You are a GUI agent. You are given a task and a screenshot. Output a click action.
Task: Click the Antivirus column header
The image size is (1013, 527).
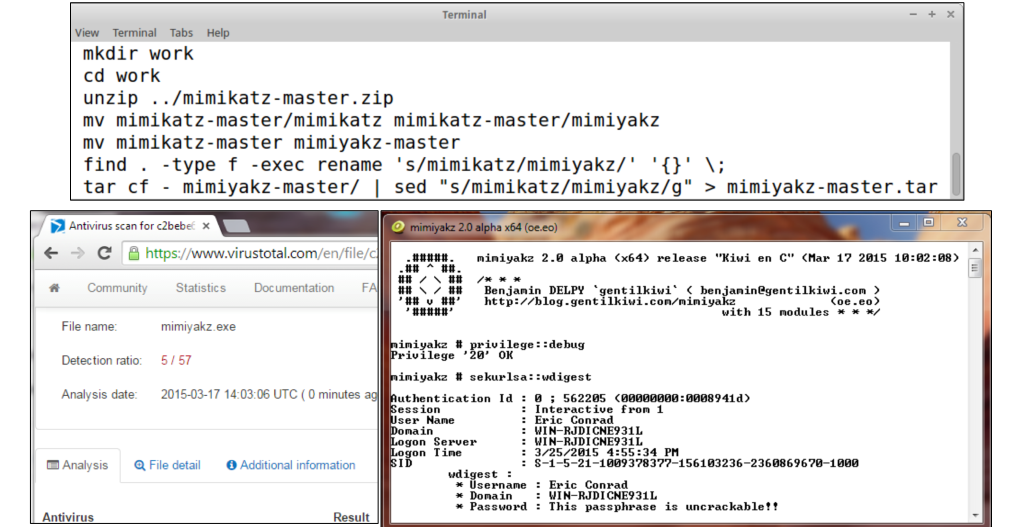68,517
